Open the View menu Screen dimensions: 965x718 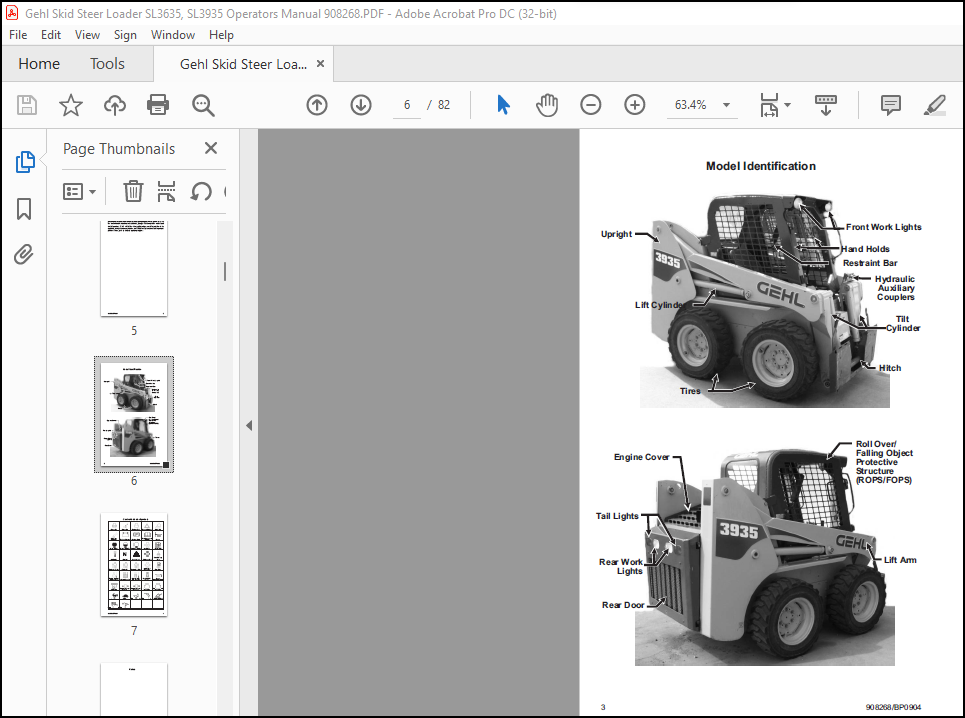coord(87,35)
